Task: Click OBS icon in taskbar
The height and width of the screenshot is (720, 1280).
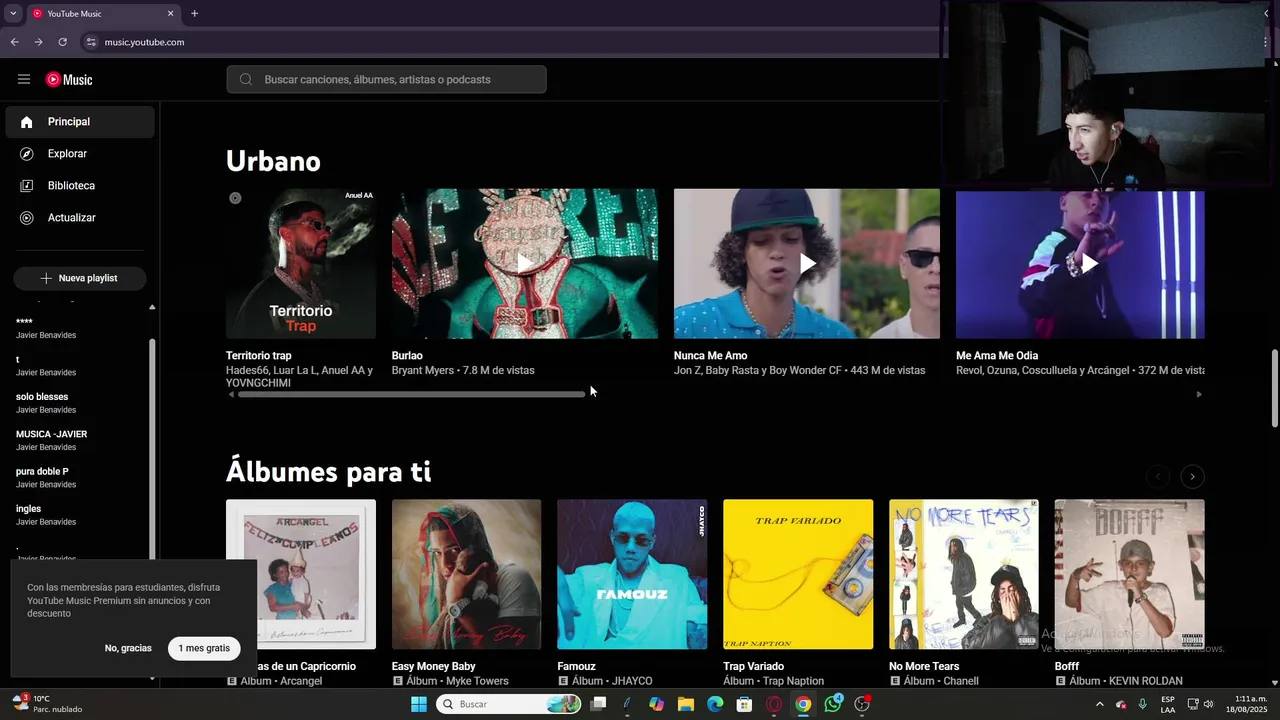Action: tap(862, 704)
